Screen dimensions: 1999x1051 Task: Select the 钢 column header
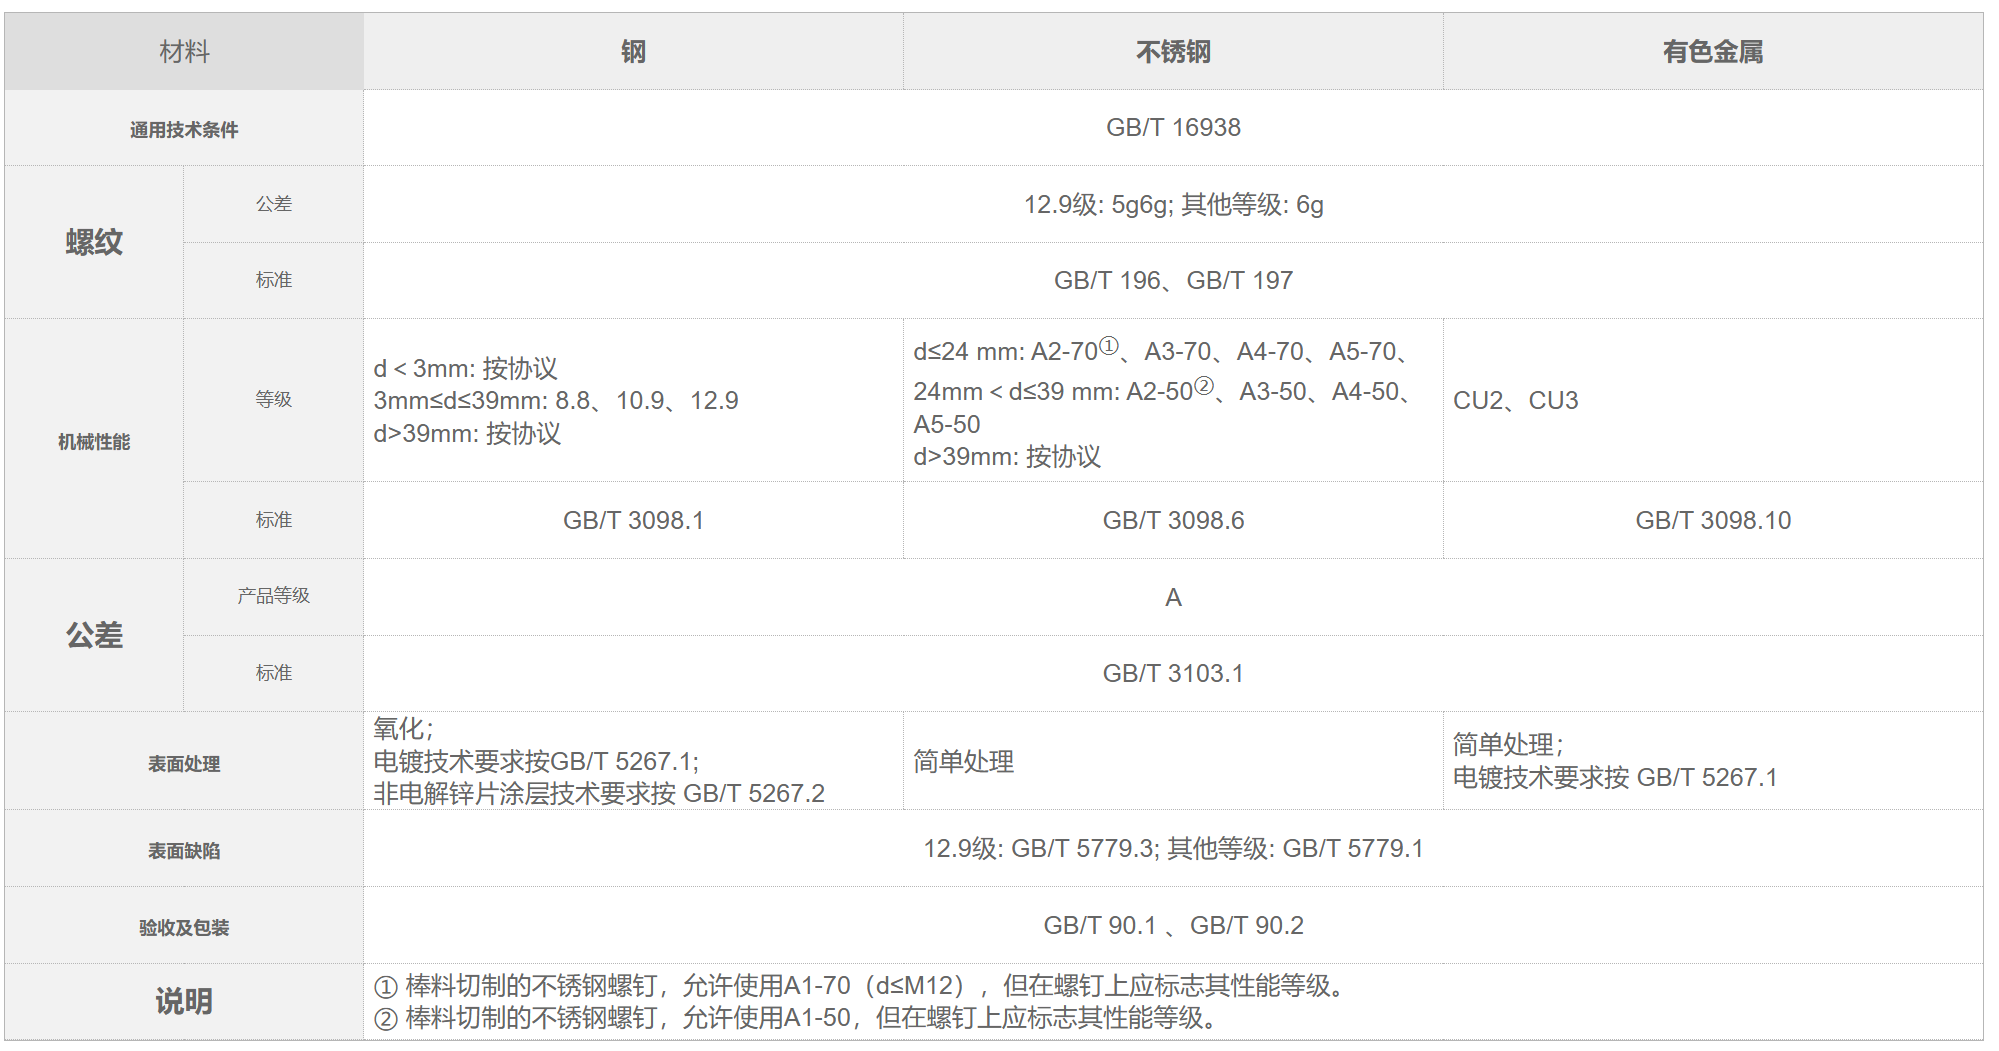[633, 51]
